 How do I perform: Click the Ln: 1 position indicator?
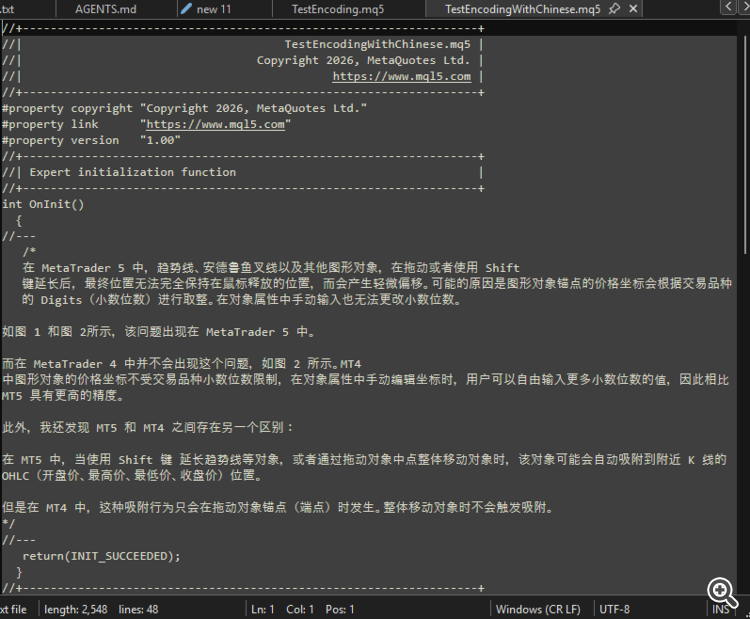click(263, 609)
